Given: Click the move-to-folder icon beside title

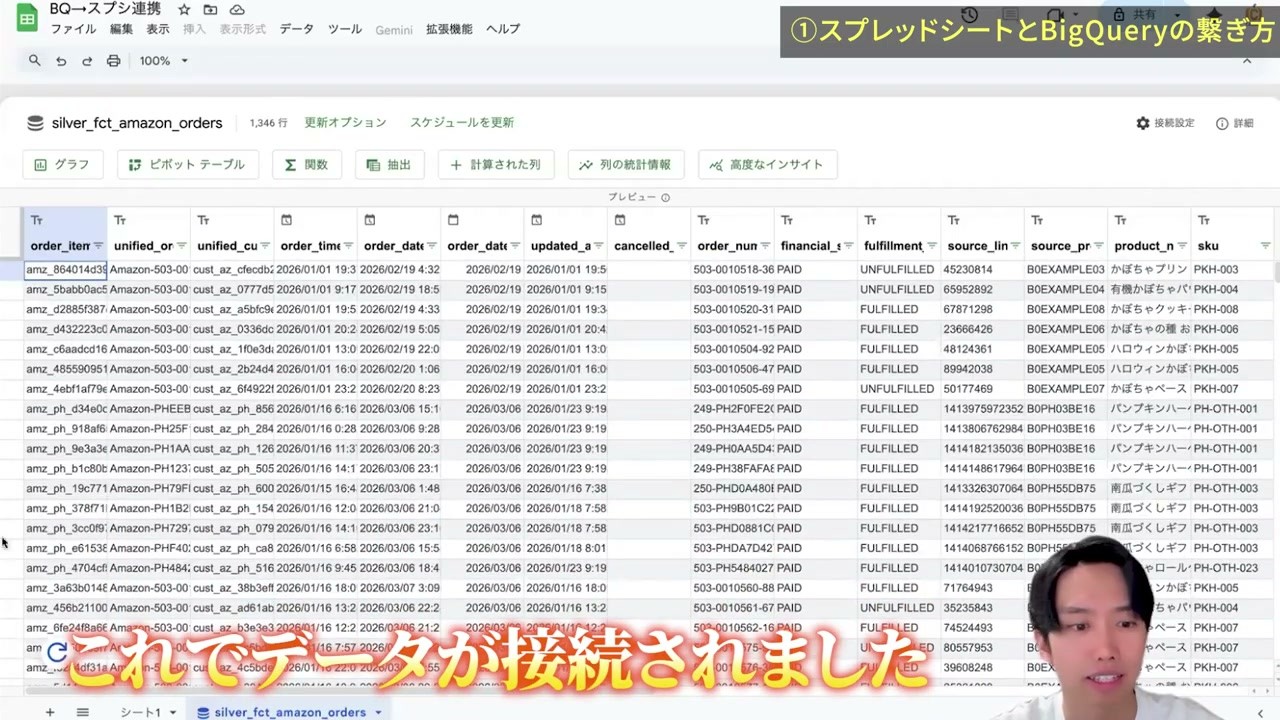Looking at the screenshot, I should pyautogui.click(x=210, y=9).
